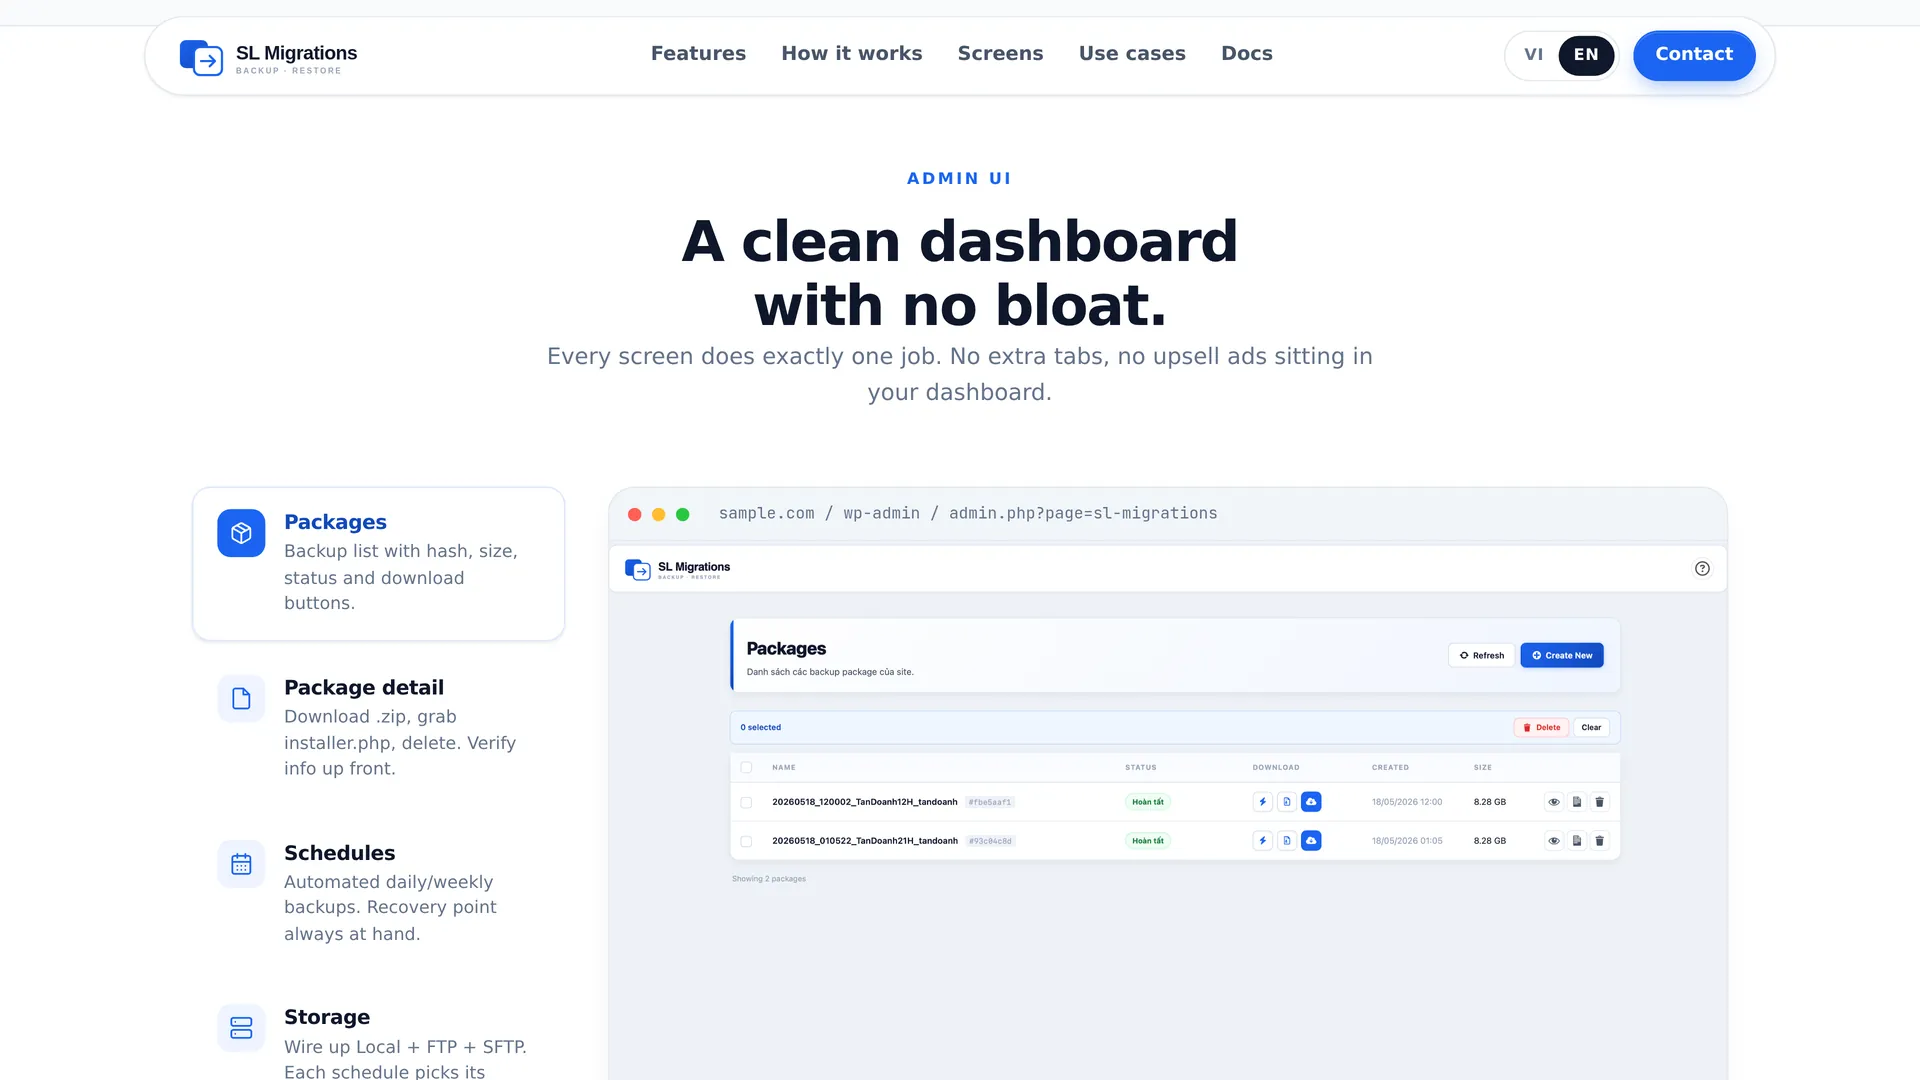Image resolution: width=1920 pixels, height=1080 pixels.
Task: Click the SL Migrations logo inside the dashboard
Action: click(678, 570)
